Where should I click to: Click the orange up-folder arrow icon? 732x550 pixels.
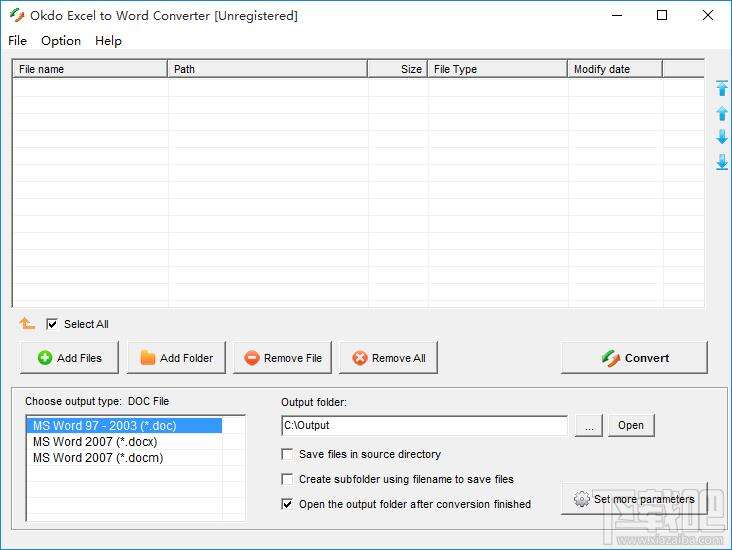pos(27,323)
